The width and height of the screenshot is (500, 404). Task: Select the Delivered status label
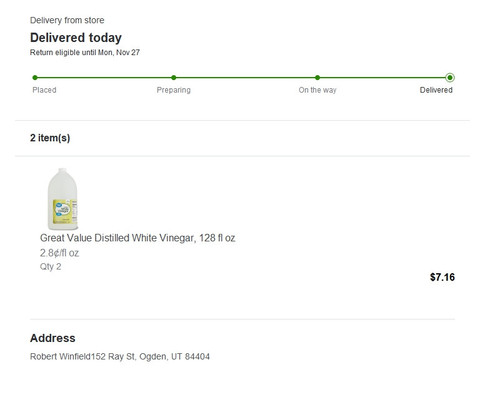(x=436, y=90)
